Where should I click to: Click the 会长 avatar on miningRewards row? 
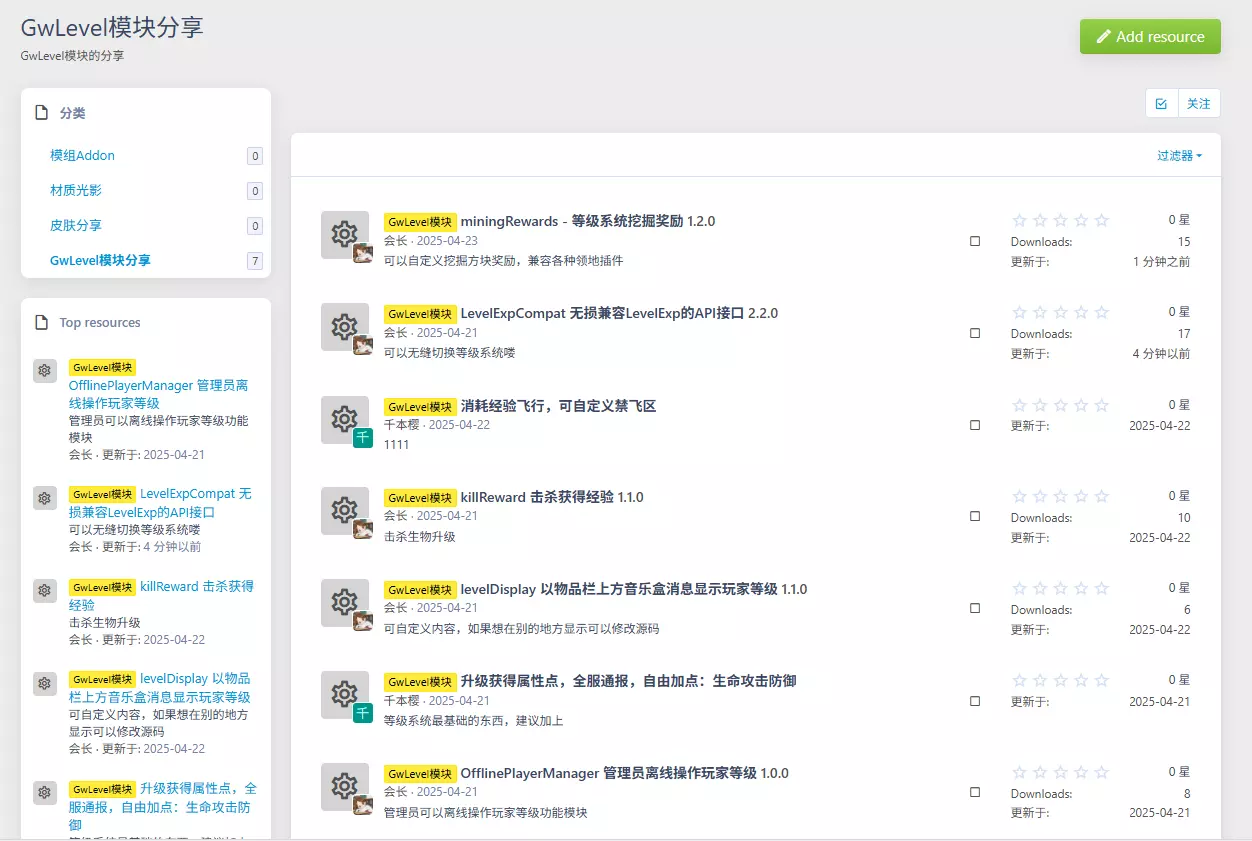tap(363, 253)
